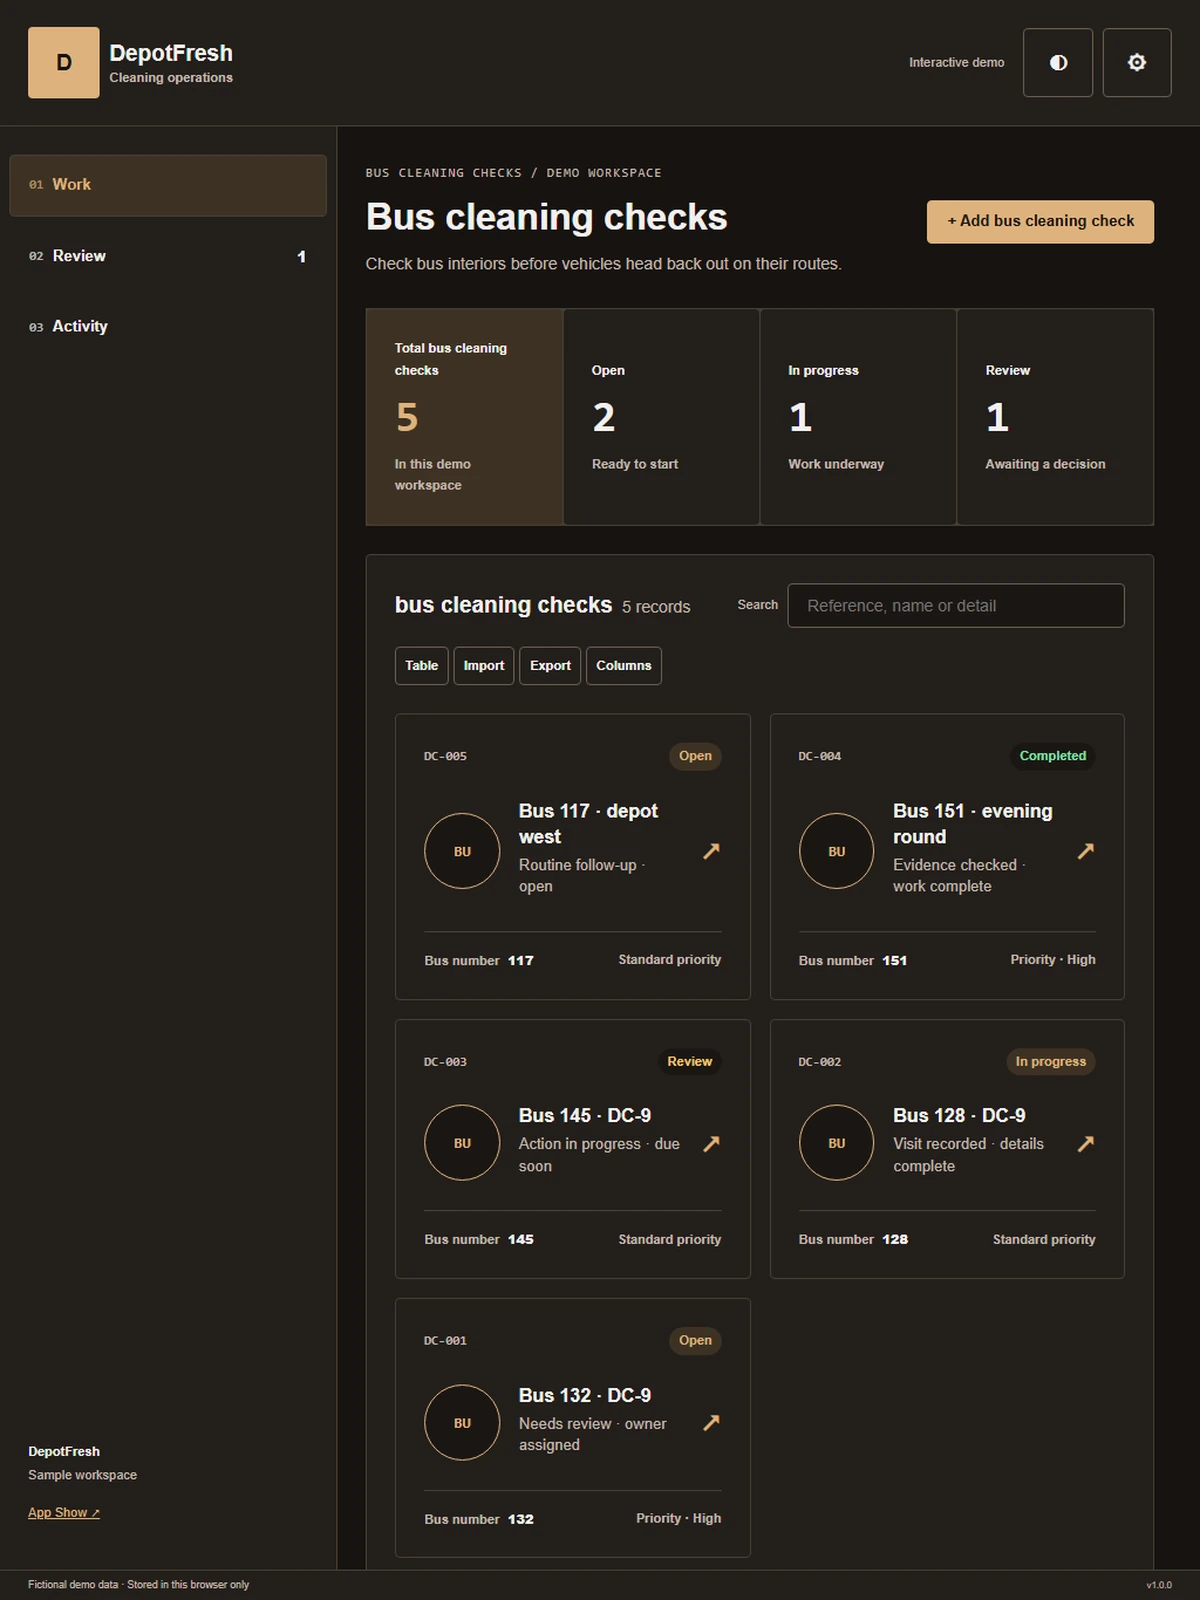Click the 5 records count label
This screenshot has height=1600, width=1200.
click(656, 608)
